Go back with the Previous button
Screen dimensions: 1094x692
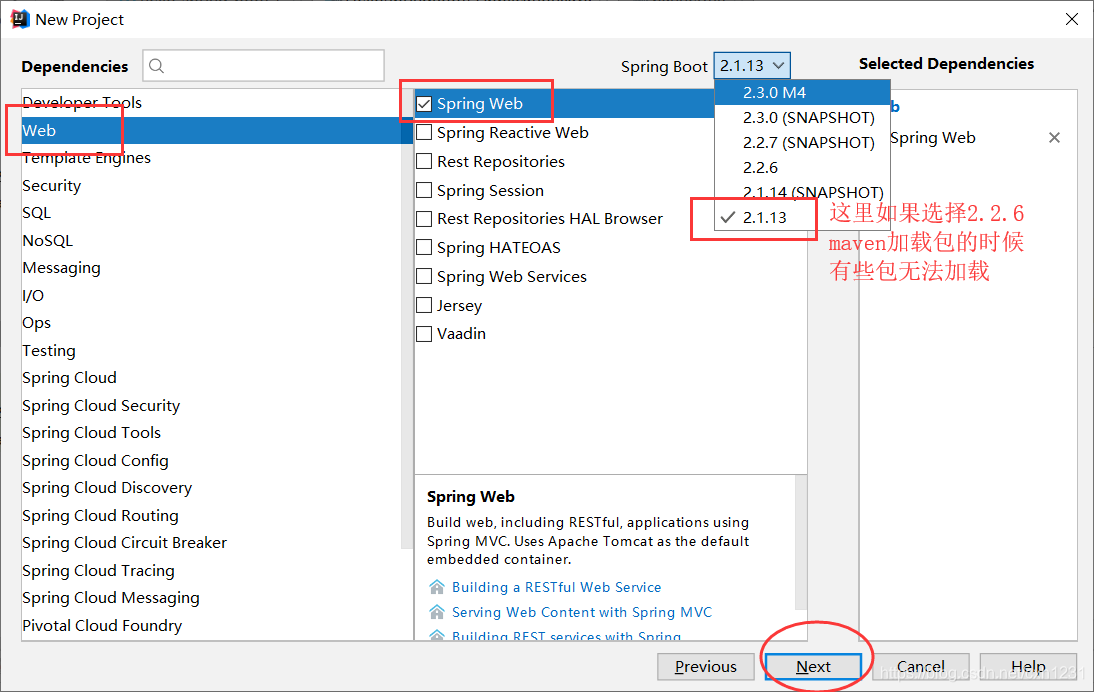pyautogui.click(x=705, y=667)
